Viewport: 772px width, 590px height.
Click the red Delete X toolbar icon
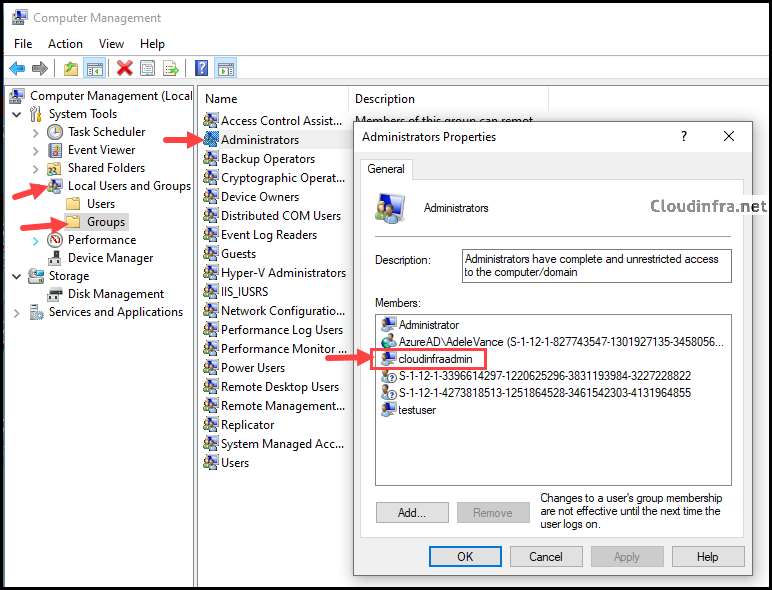coord(125,68)
